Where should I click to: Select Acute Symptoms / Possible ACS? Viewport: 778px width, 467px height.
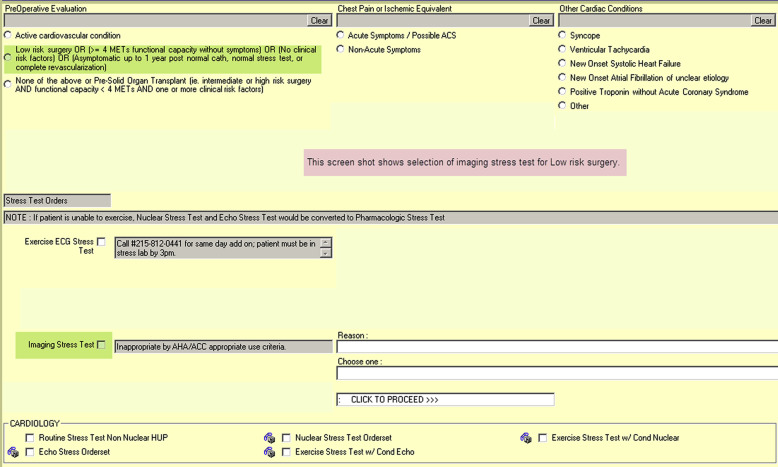pos(341,35)
